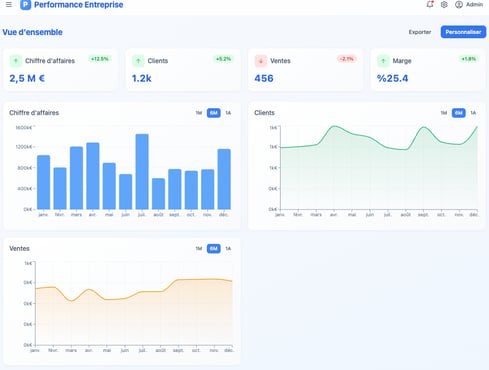Click the red down arrow icon on Ventes card
The image size is (489, 370).
coord(261,61)
